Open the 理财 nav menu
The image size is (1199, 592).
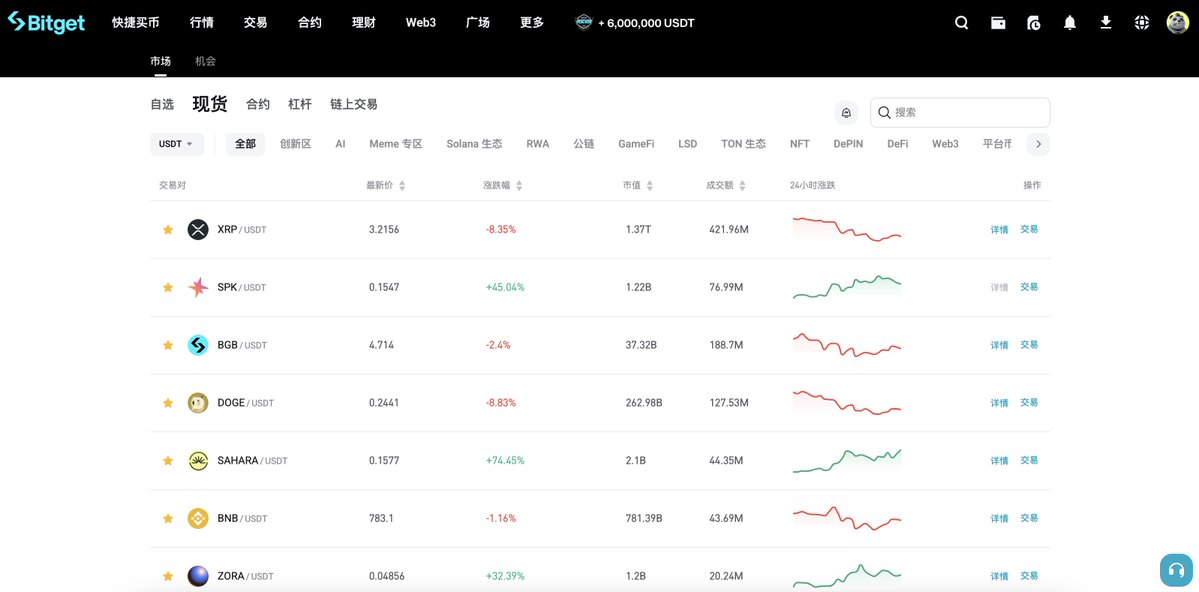(364, 23)
